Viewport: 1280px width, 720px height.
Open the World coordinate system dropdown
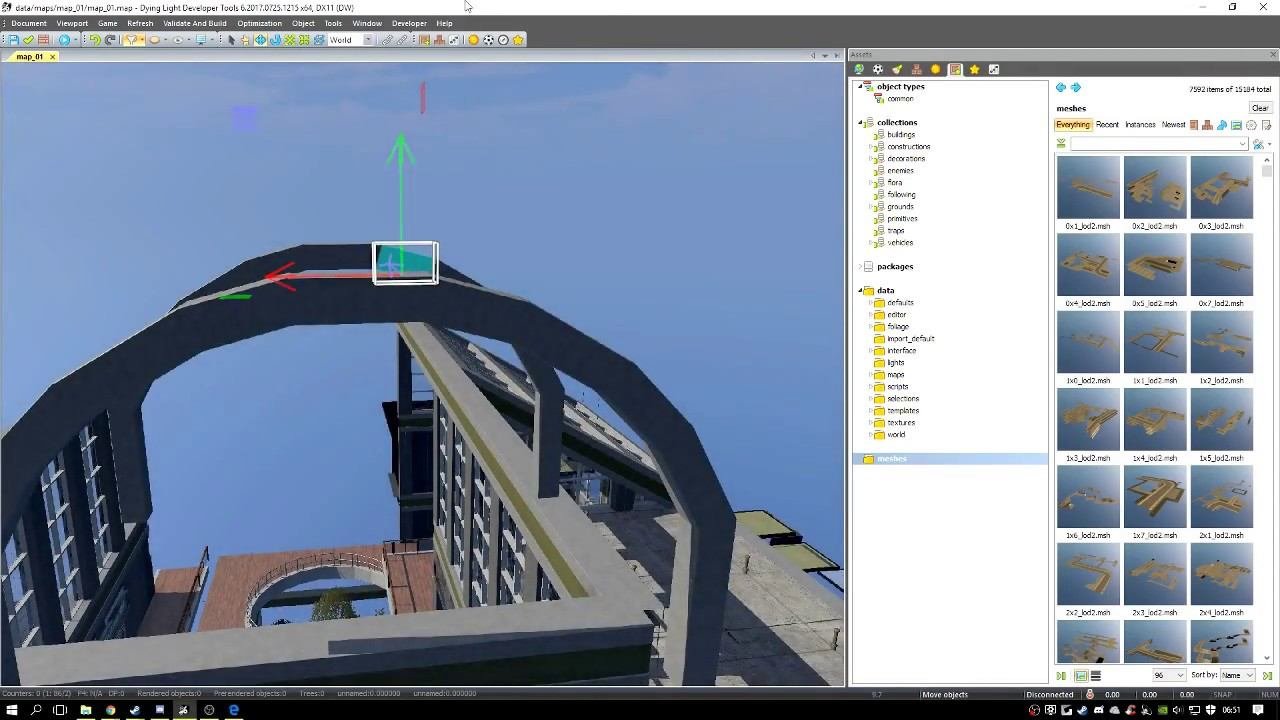367,40
